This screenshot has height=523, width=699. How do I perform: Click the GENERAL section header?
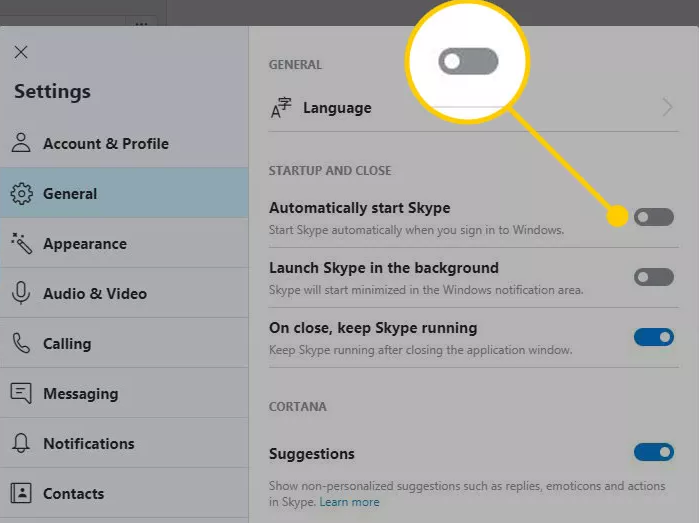pos(295,65)
